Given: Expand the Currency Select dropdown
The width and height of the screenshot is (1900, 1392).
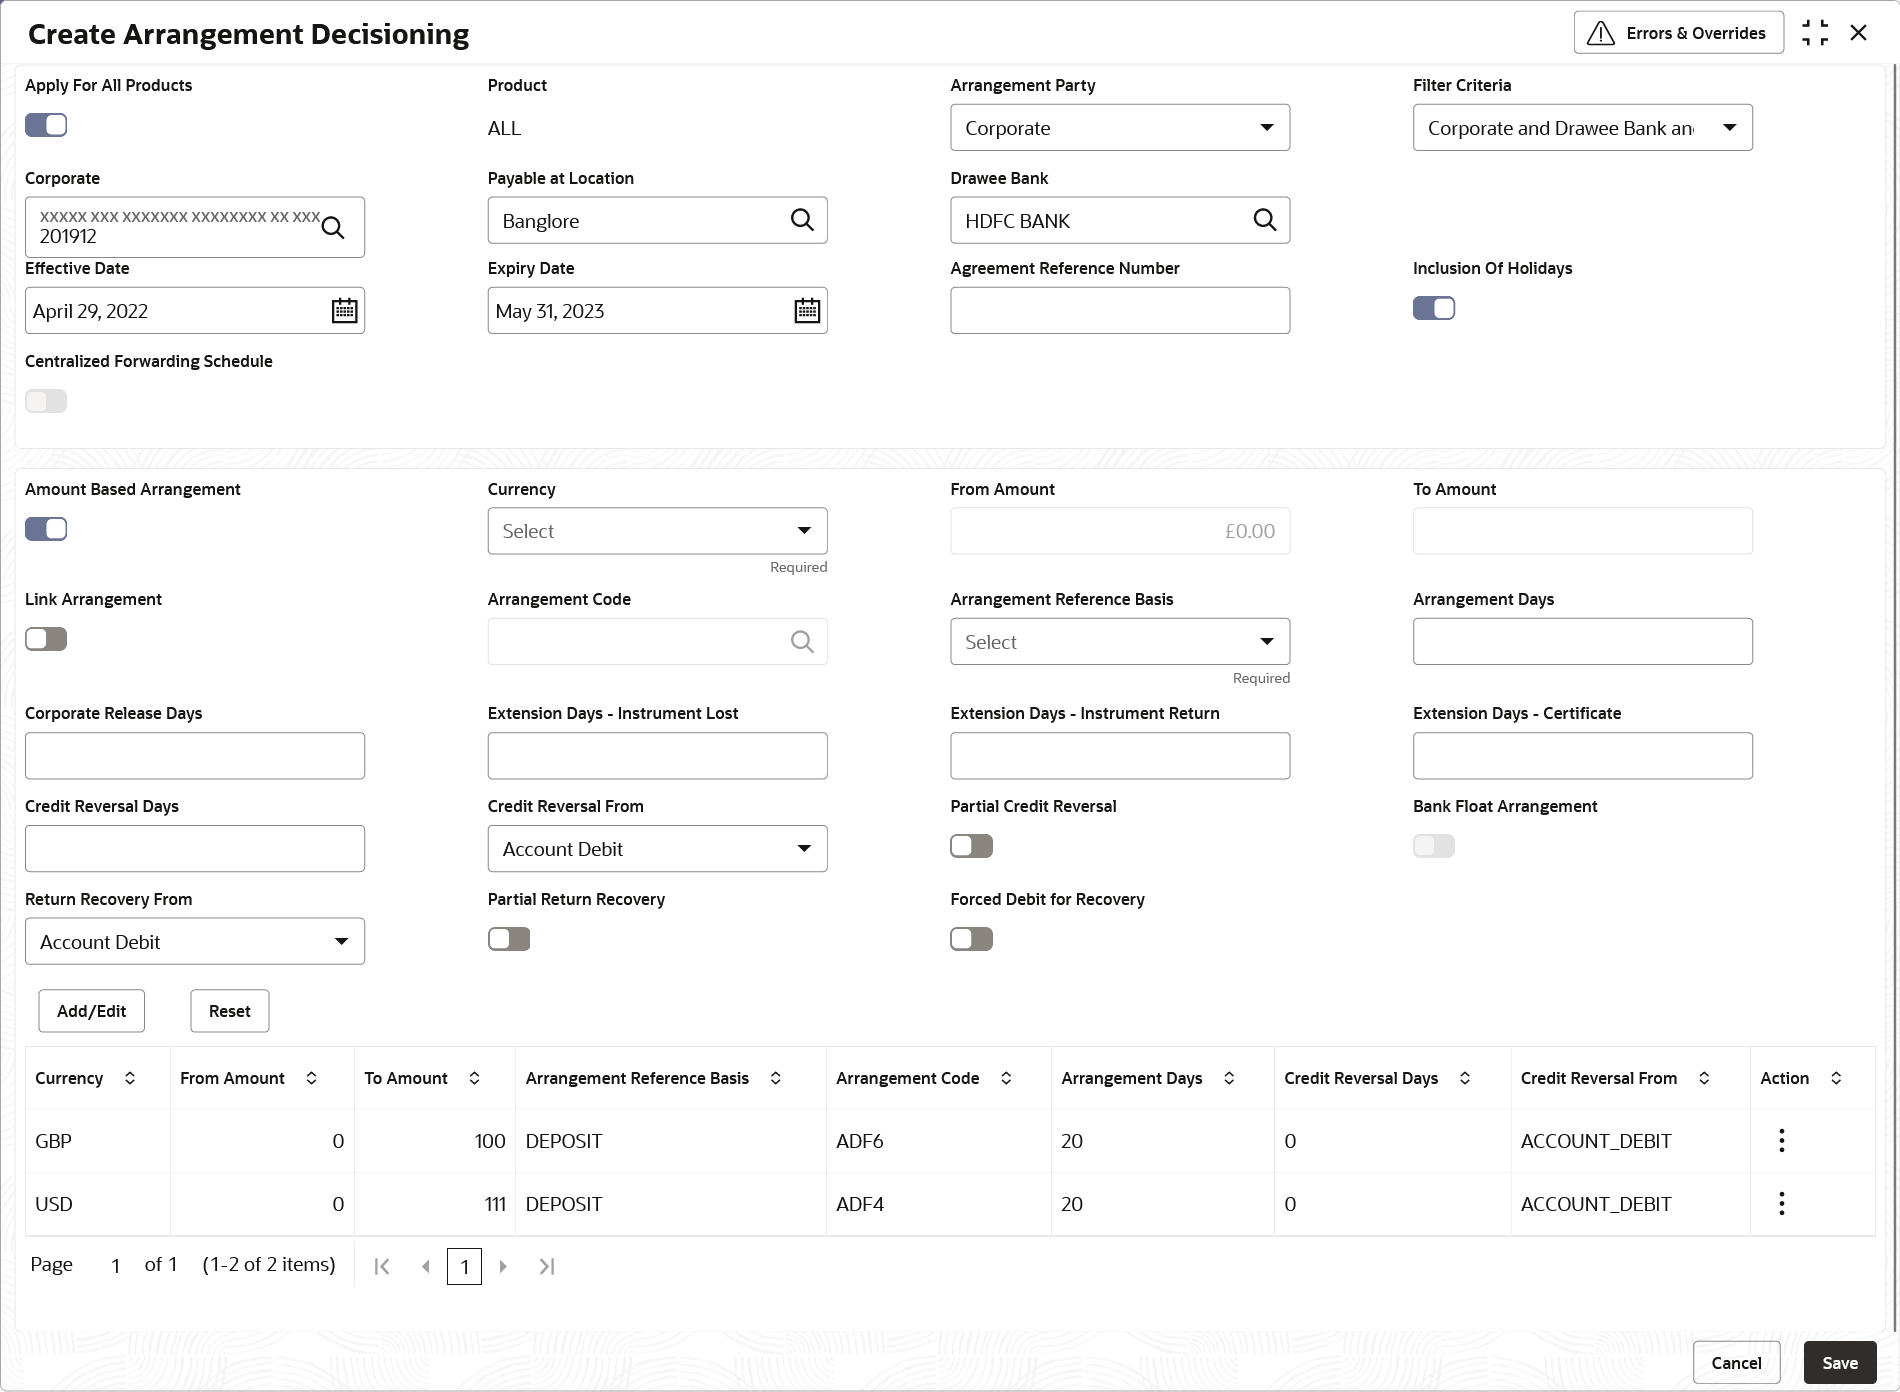Looking at the screenshot, I should pos(657,531).
